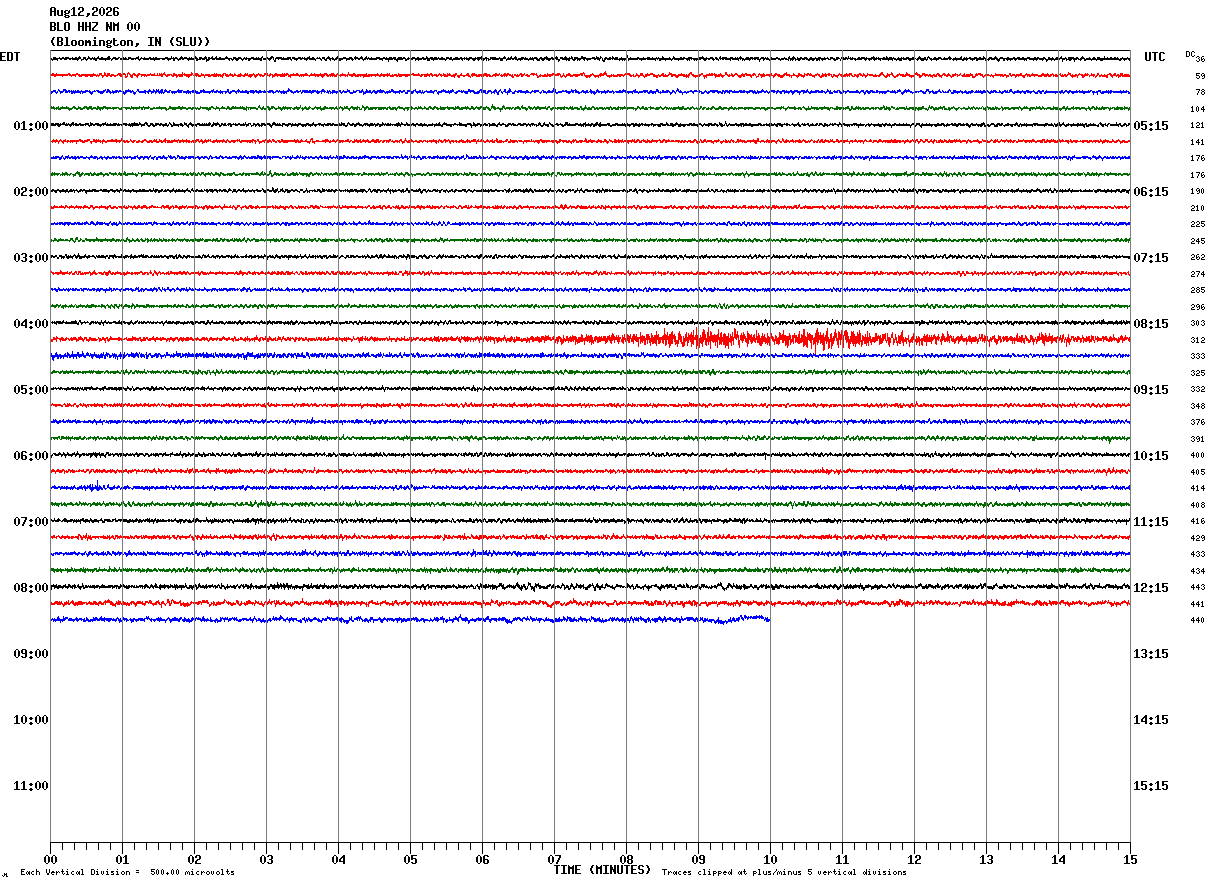The image size is (1210, 886).
Task: Click the "Each Vertical Division = 500.00 microvolts" note
Action: pos(128,873)
